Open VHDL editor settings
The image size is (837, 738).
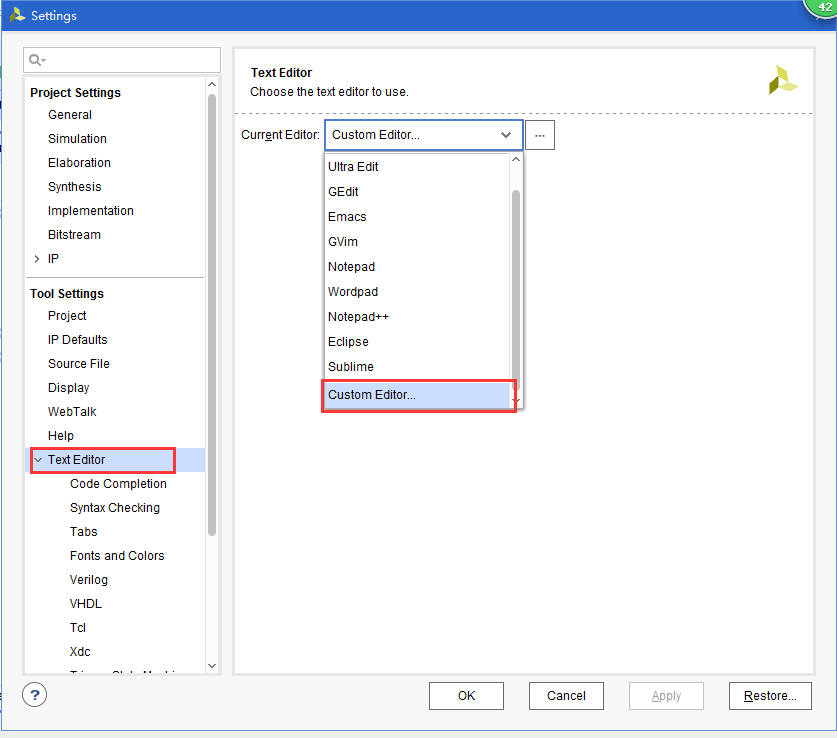point(85,604)
